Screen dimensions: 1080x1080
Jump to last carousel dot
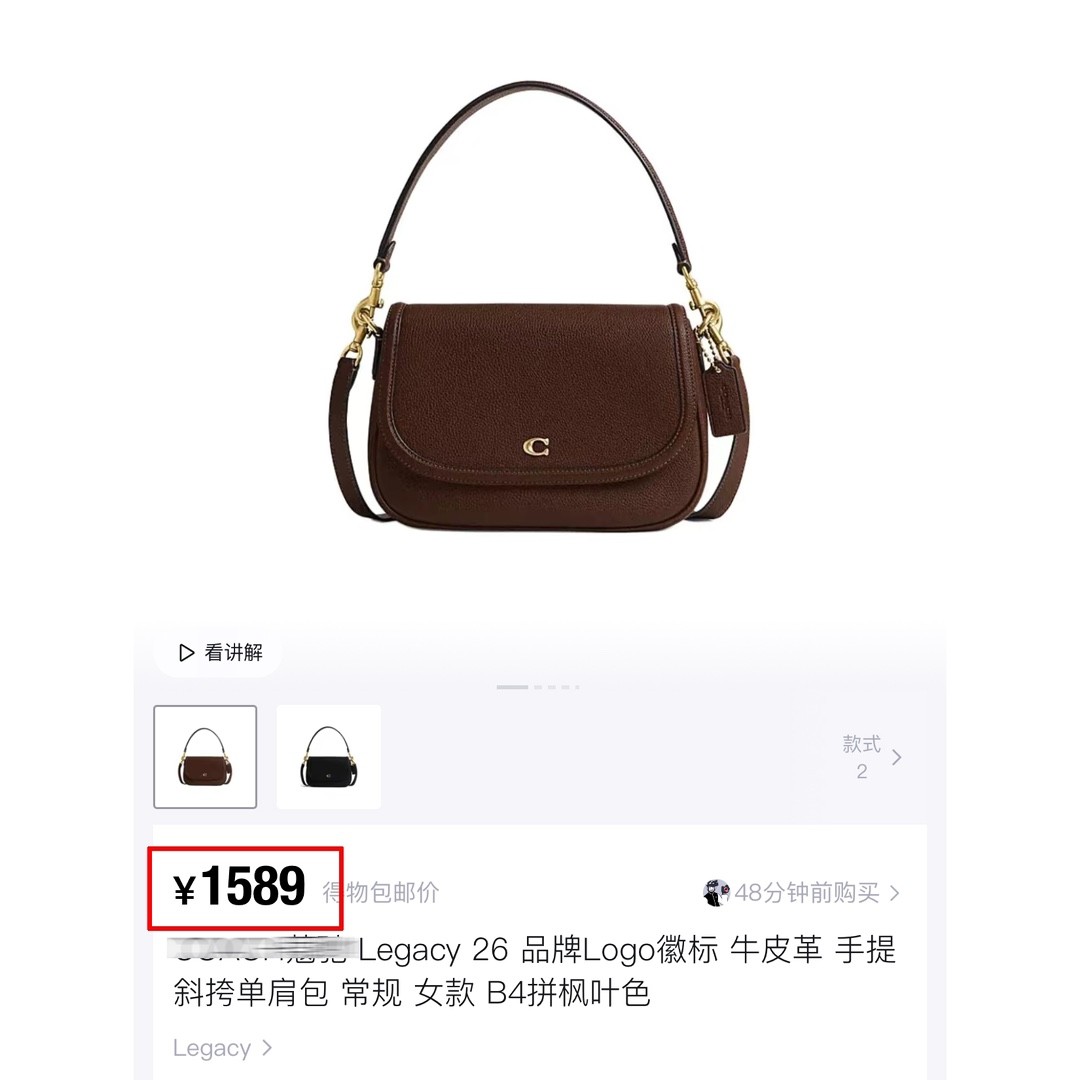click(577, 687)
